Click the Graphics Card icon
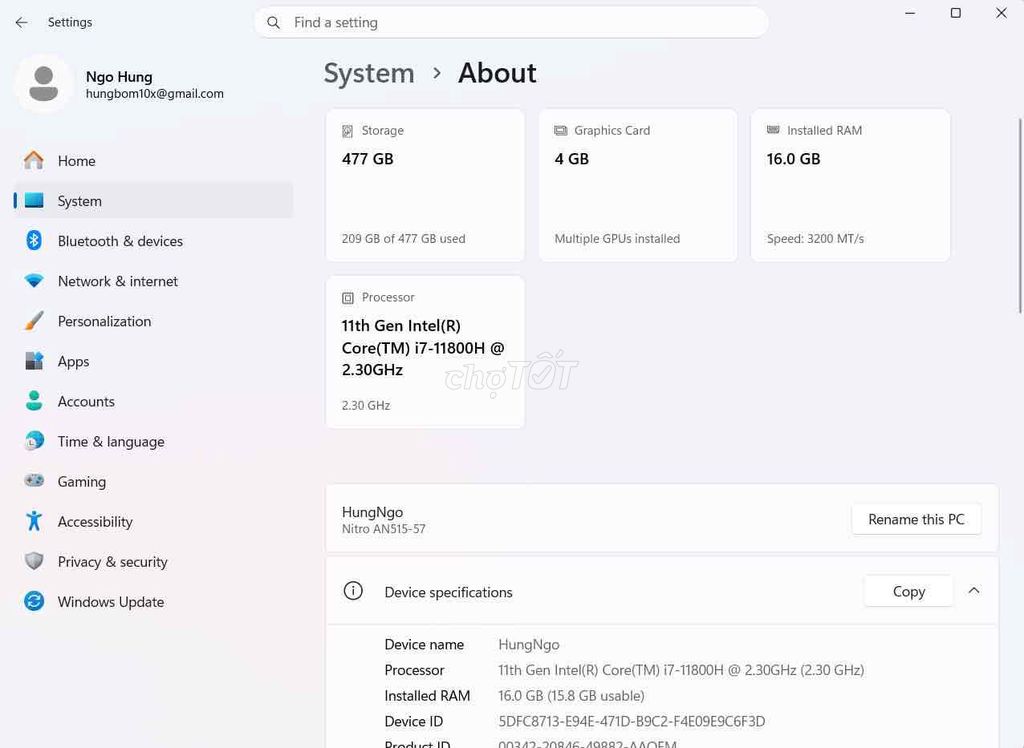This screenshot has height=748, width=1024. [560, 131]
